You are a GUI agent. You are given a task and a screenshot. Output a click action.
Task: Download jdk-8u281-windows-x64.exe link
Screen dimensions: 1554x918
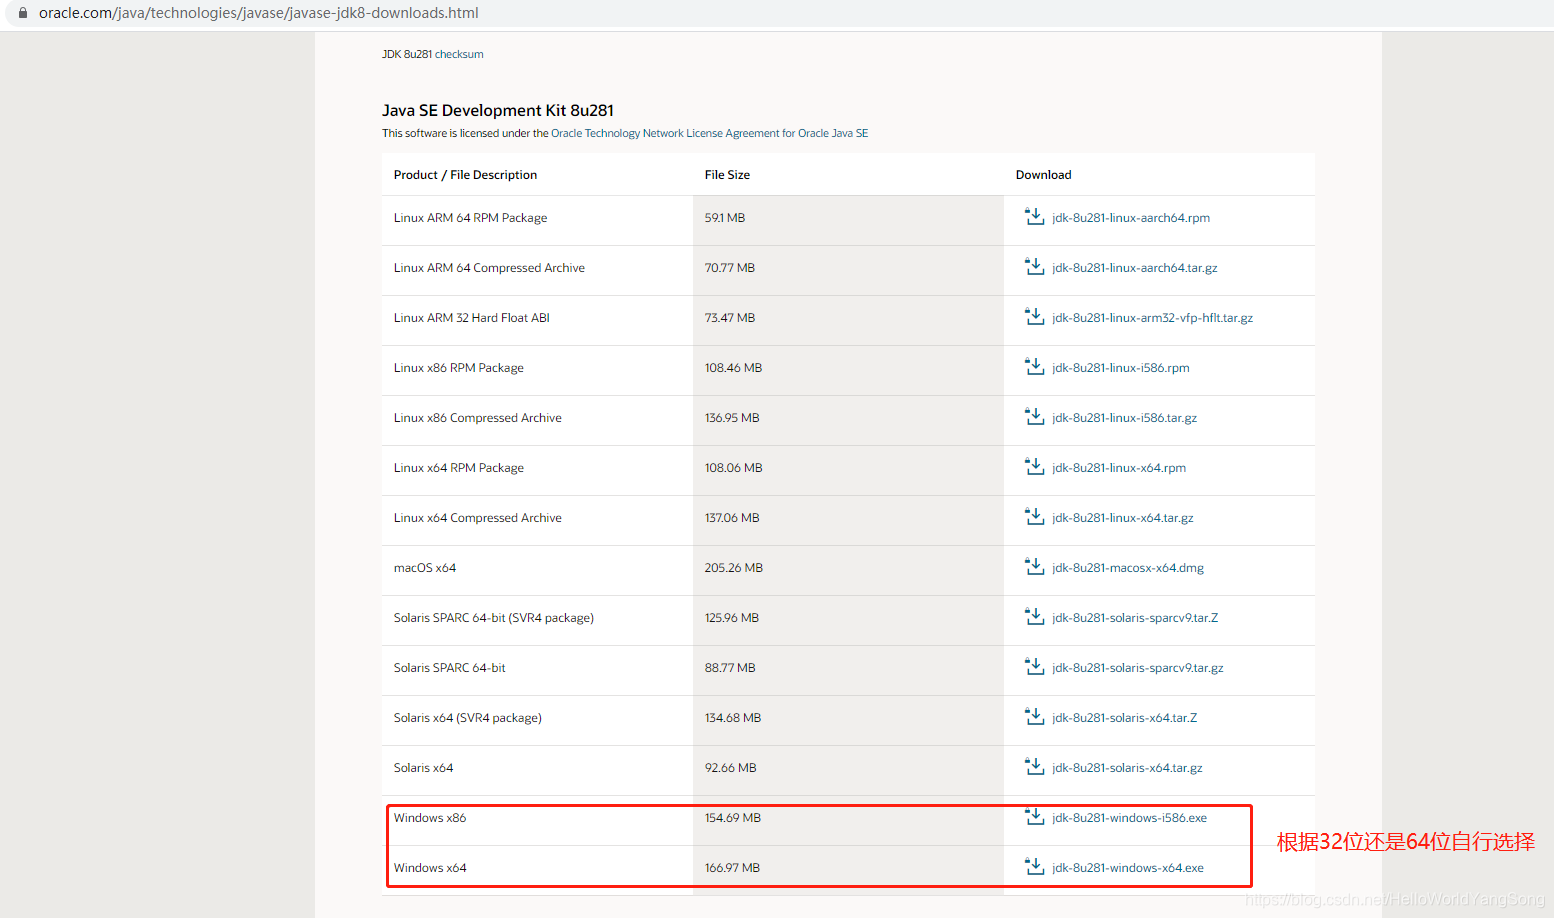coord(1128,868)
